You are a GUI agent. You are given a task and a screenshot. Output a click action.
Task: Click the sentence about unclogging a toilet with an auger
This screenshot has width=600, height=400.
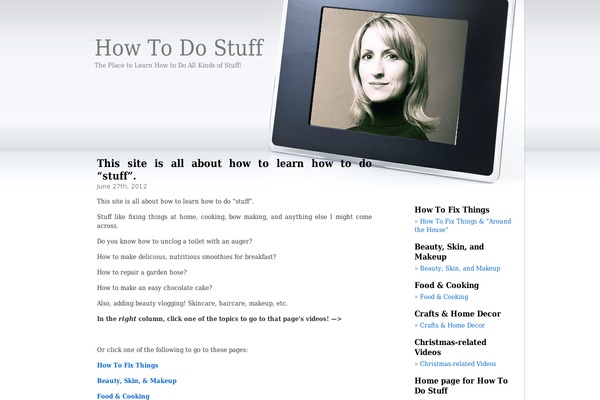tap(174, 242)
